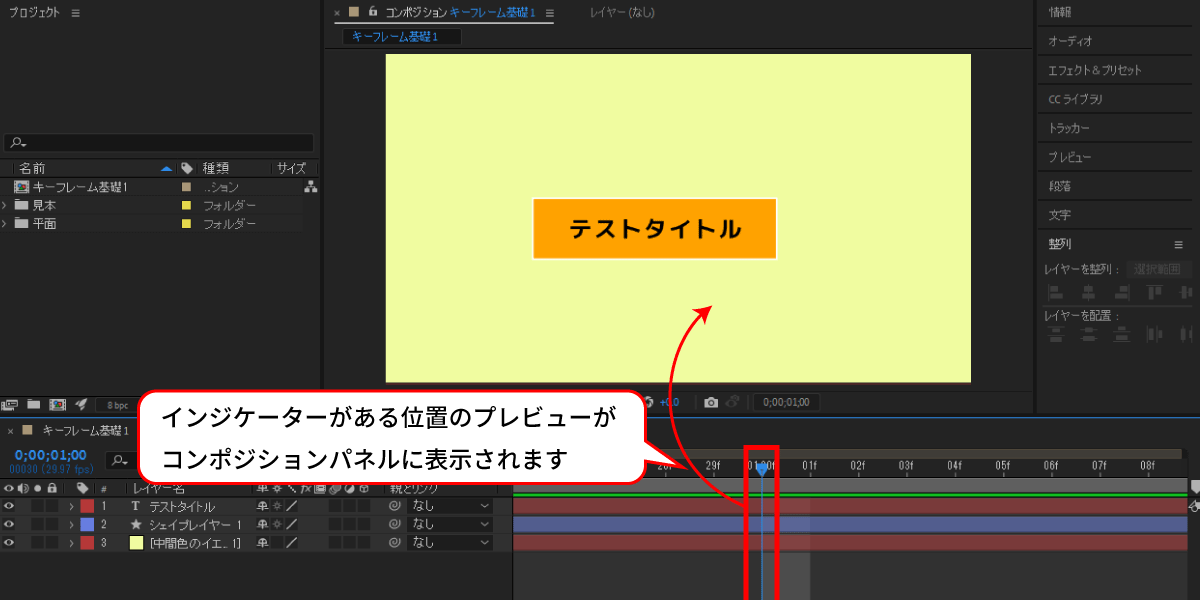Screen dimensions: 1200x600
Task: Take a snapshot with the camera icon
Action: (711, 402)
